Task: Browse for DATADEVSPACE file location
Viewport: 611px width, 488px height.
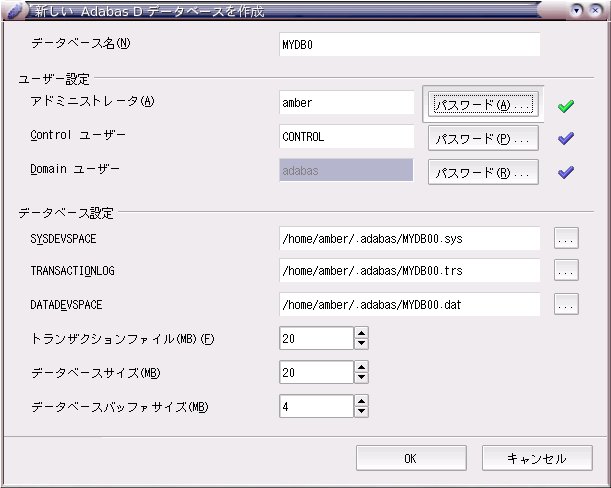Action: [566, 304]
